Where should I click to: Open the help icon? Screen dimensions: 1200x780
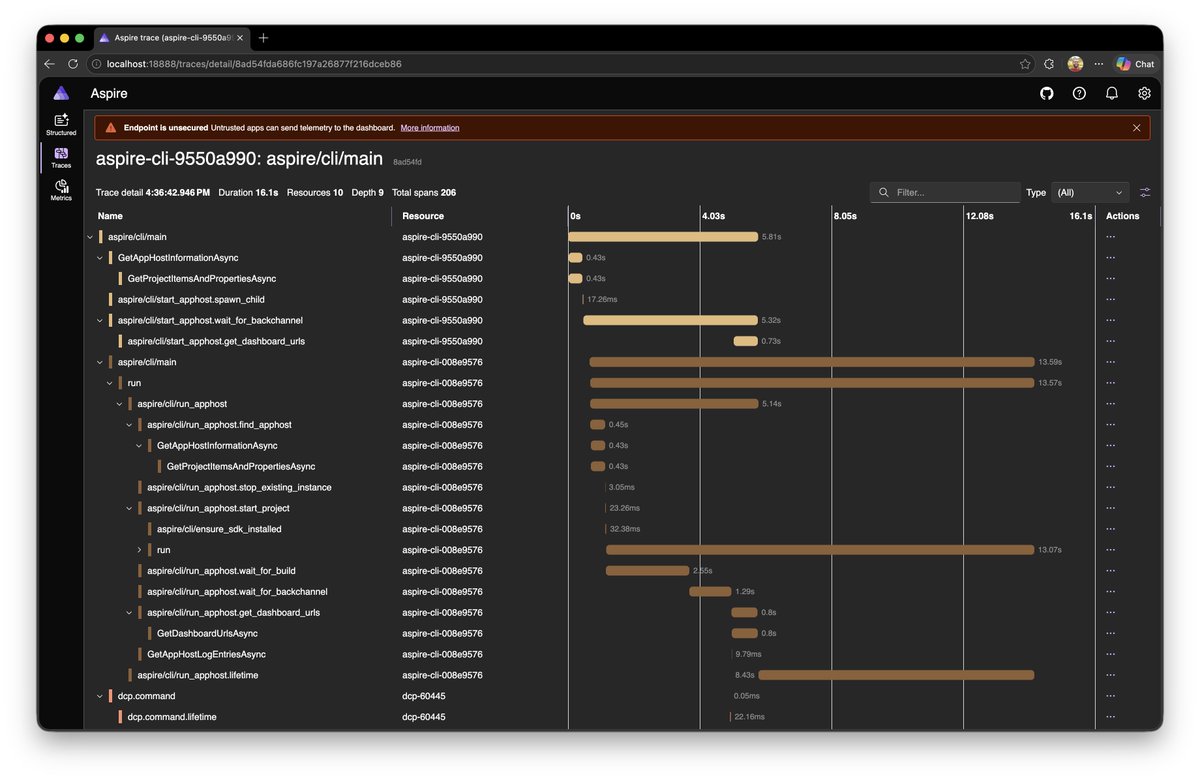pos(1079,93)
